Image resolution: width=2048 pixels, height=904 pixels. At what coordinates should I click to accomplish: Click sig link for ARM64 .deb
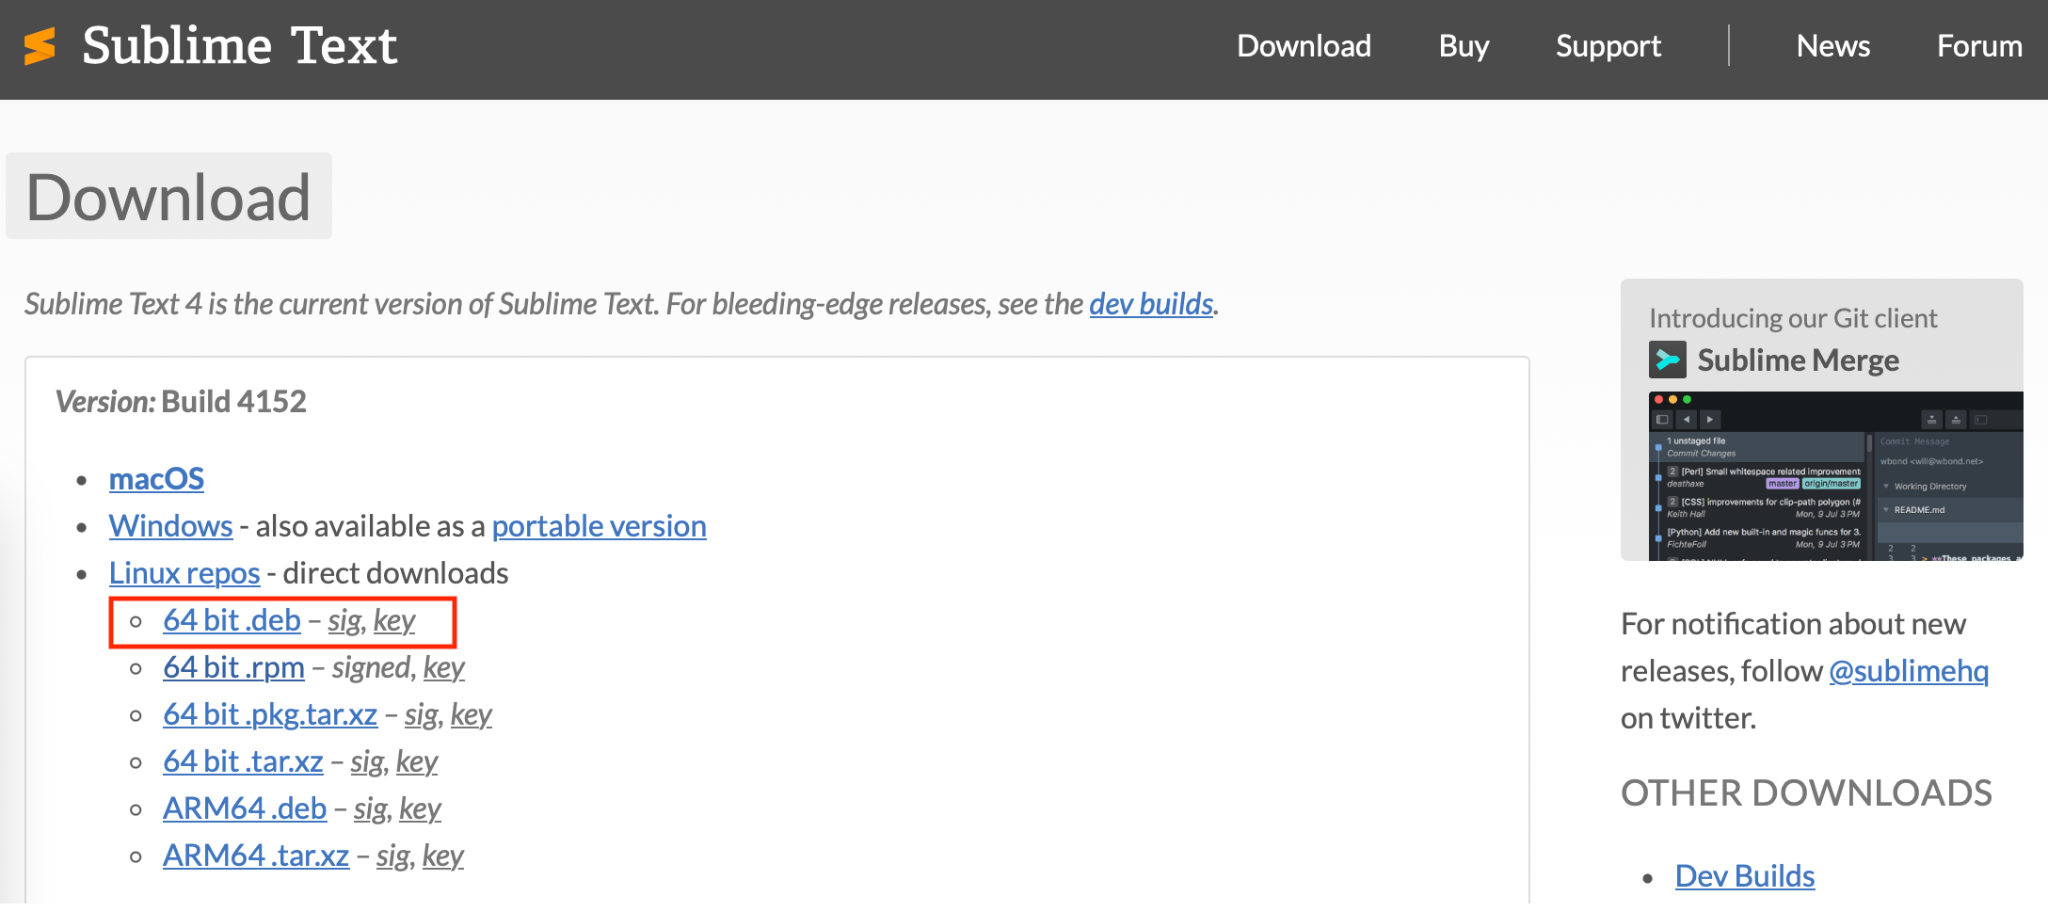370,809
